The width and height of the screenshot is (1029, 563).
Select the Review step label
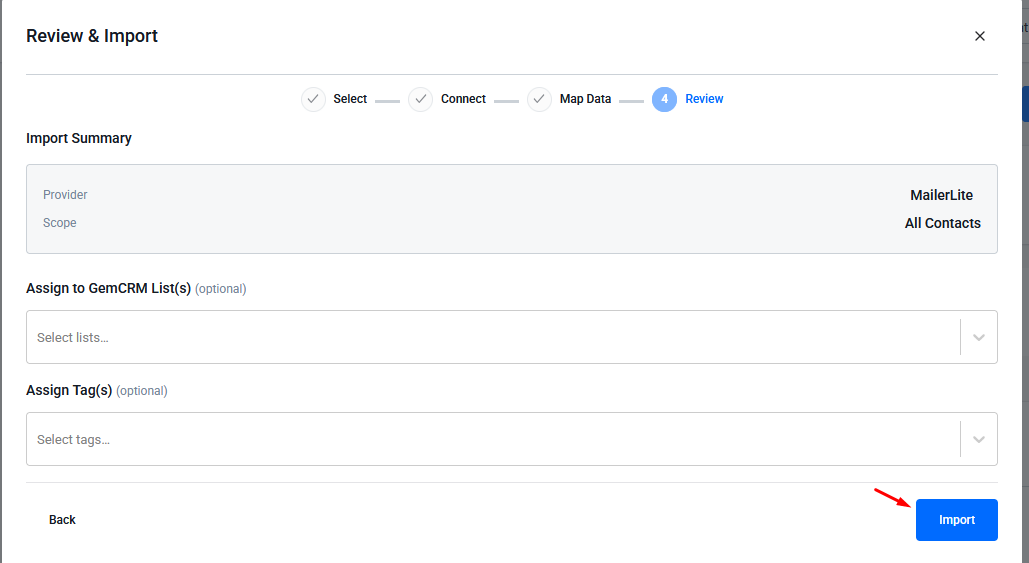(704, 99)
